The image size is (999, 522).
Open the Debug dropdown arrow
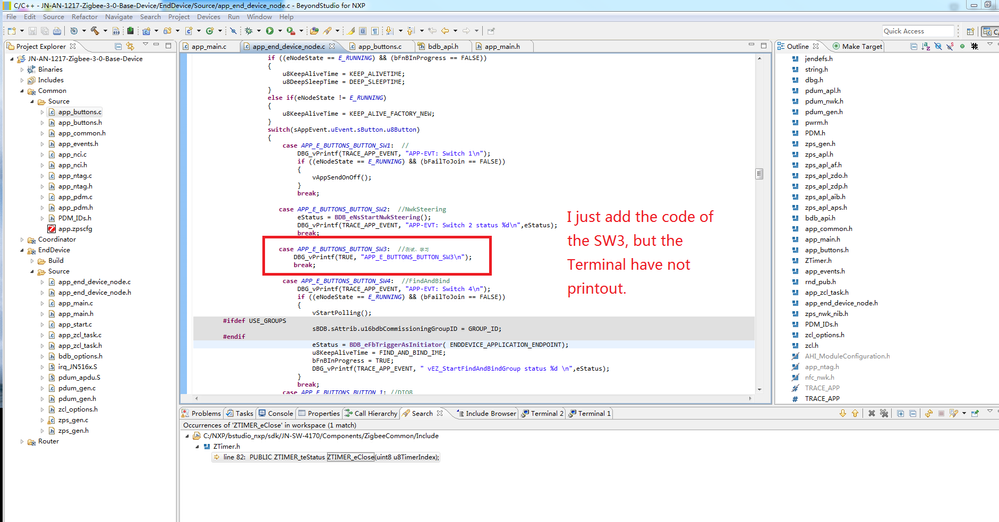(258, 31)
